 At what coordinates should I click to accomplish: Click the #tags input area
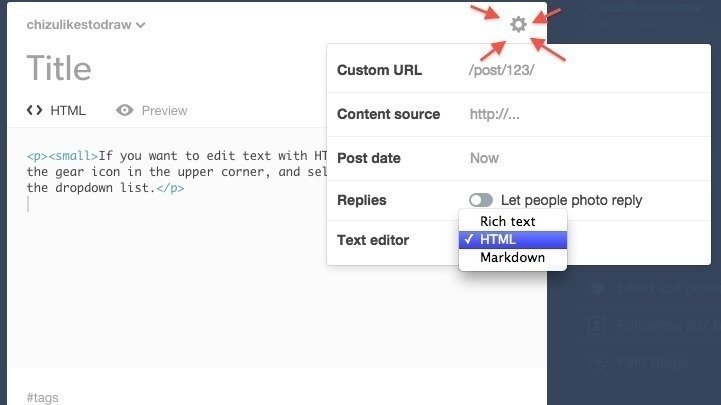pos(43,397)
